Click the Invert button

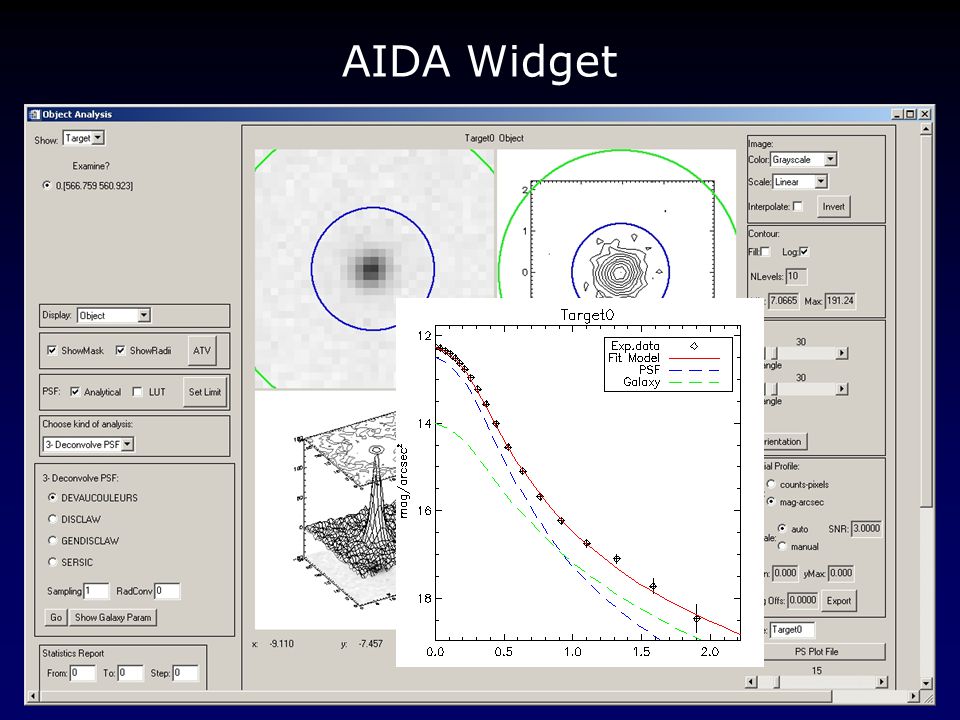(833, 207)
